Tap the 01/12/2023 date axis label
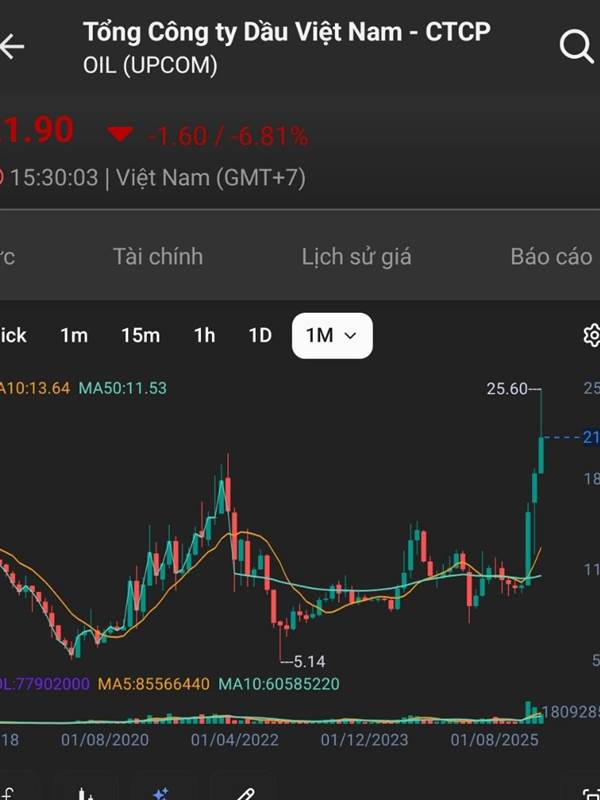The image size is (600, 800). [364, 740]
